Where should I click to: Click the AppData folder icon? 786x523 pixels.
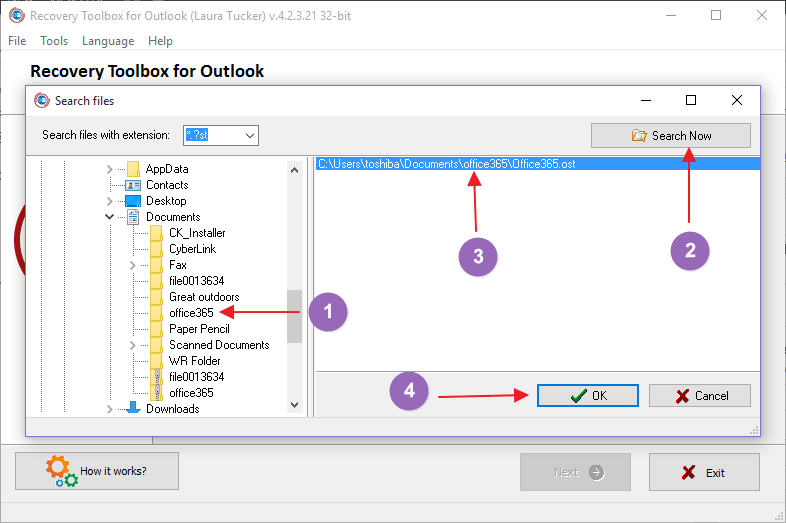[133, 169]
